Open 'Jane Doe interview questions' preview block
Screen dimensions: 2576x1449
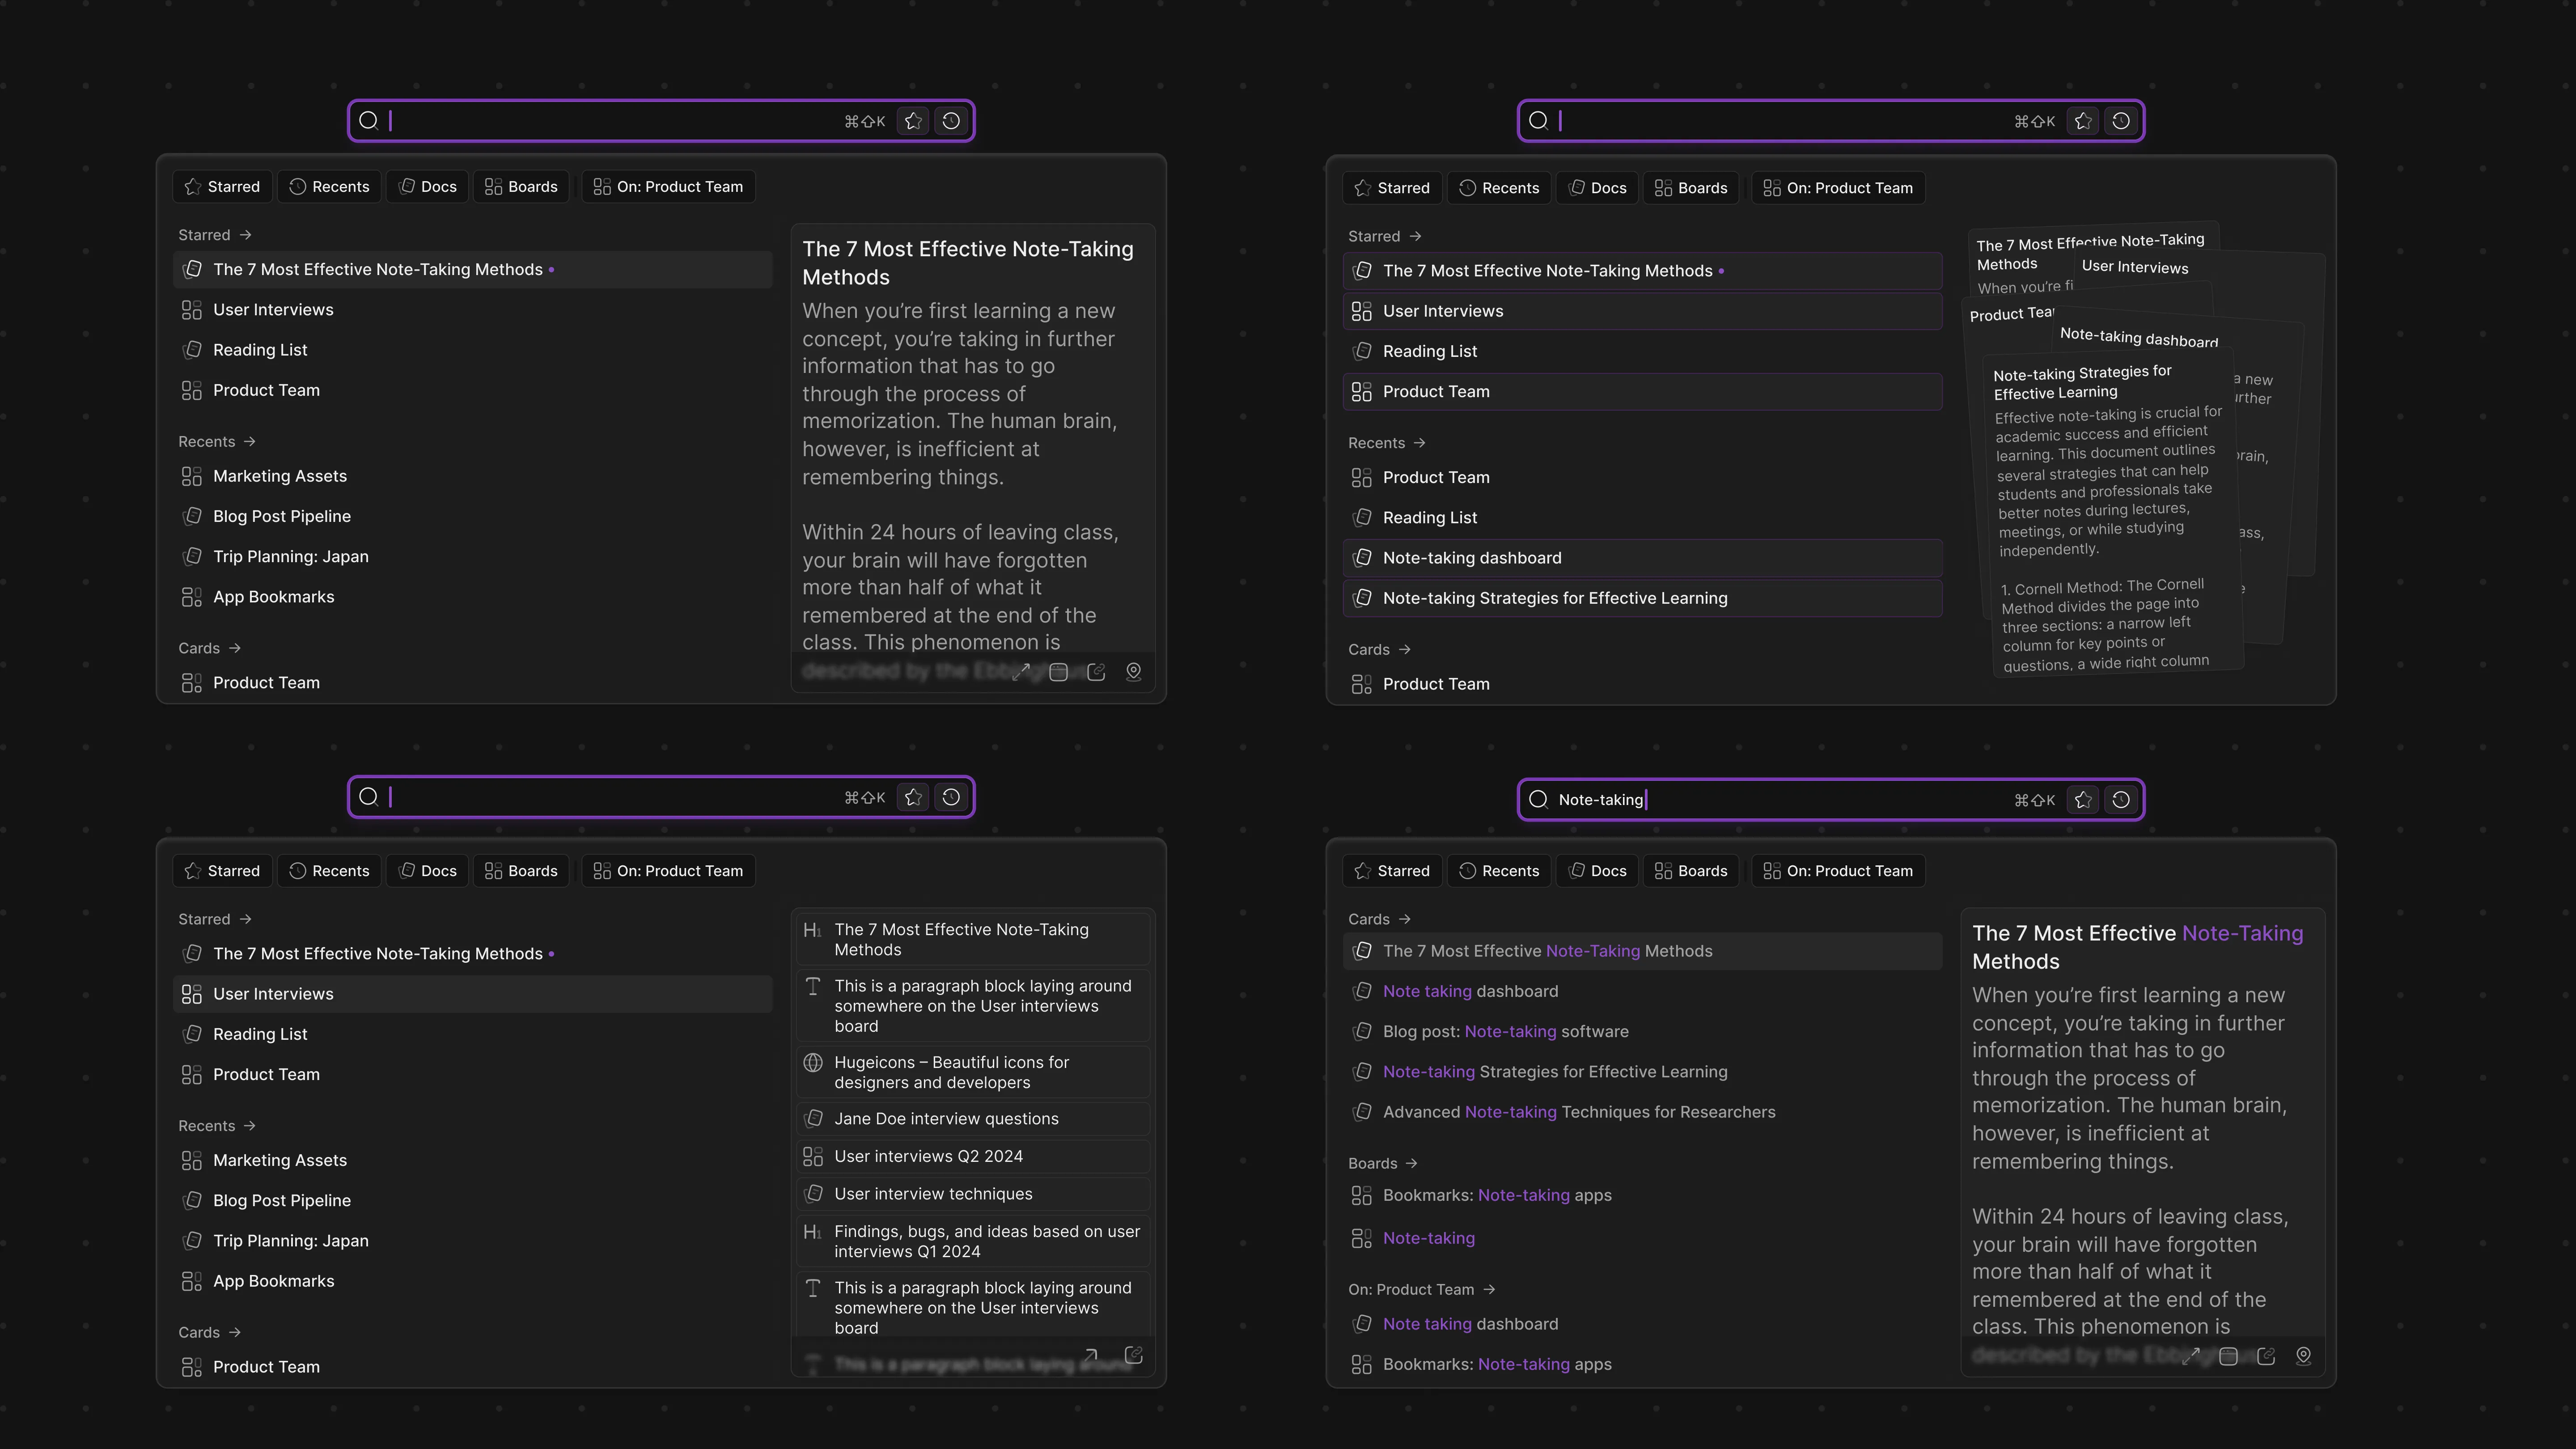(x=945, y=1118)
